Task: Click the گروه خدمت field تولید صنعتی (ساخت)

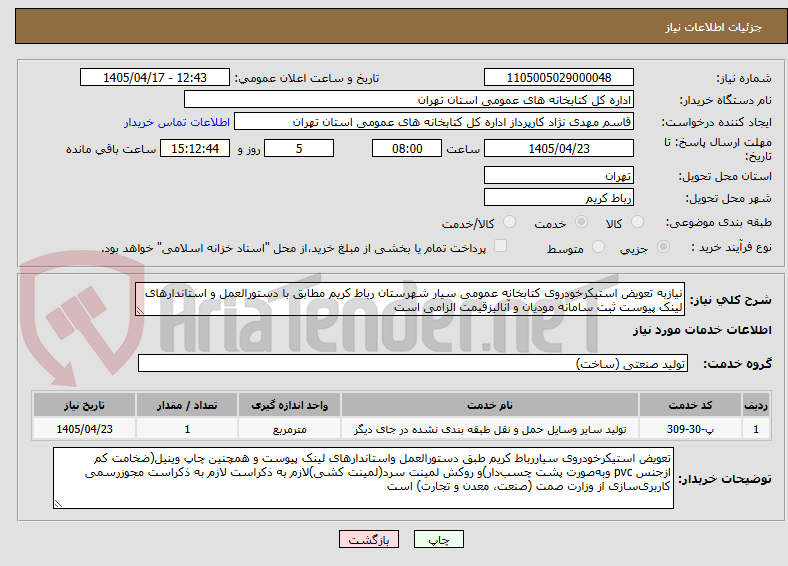Action: (x=413, y=363)
